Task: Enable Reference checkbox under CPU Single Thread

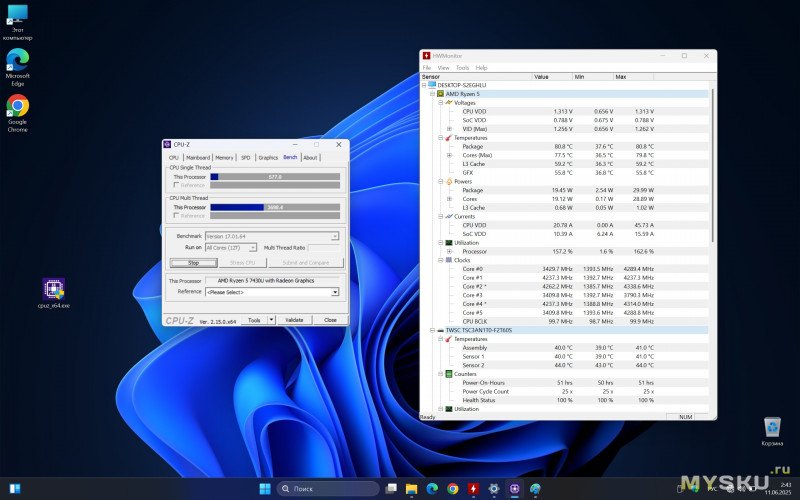Action: point(177,185)
